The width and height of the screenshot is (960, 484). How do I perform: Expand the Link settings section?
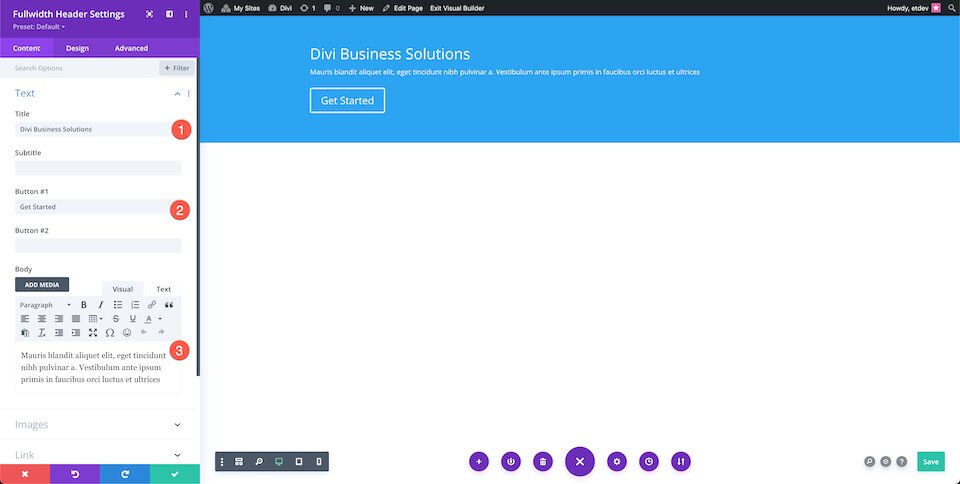(98, 455)
